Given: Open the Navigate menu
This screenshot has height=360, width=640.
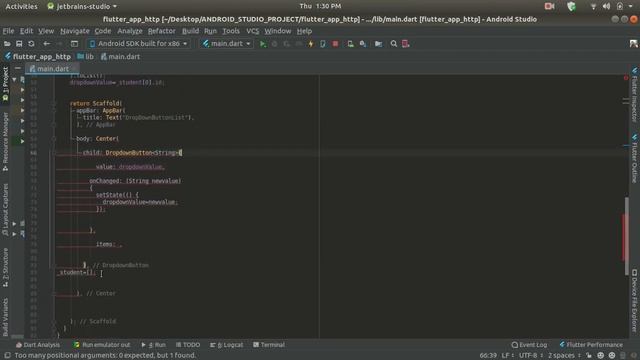Looking at the screenshot, I should pos(75,31).
